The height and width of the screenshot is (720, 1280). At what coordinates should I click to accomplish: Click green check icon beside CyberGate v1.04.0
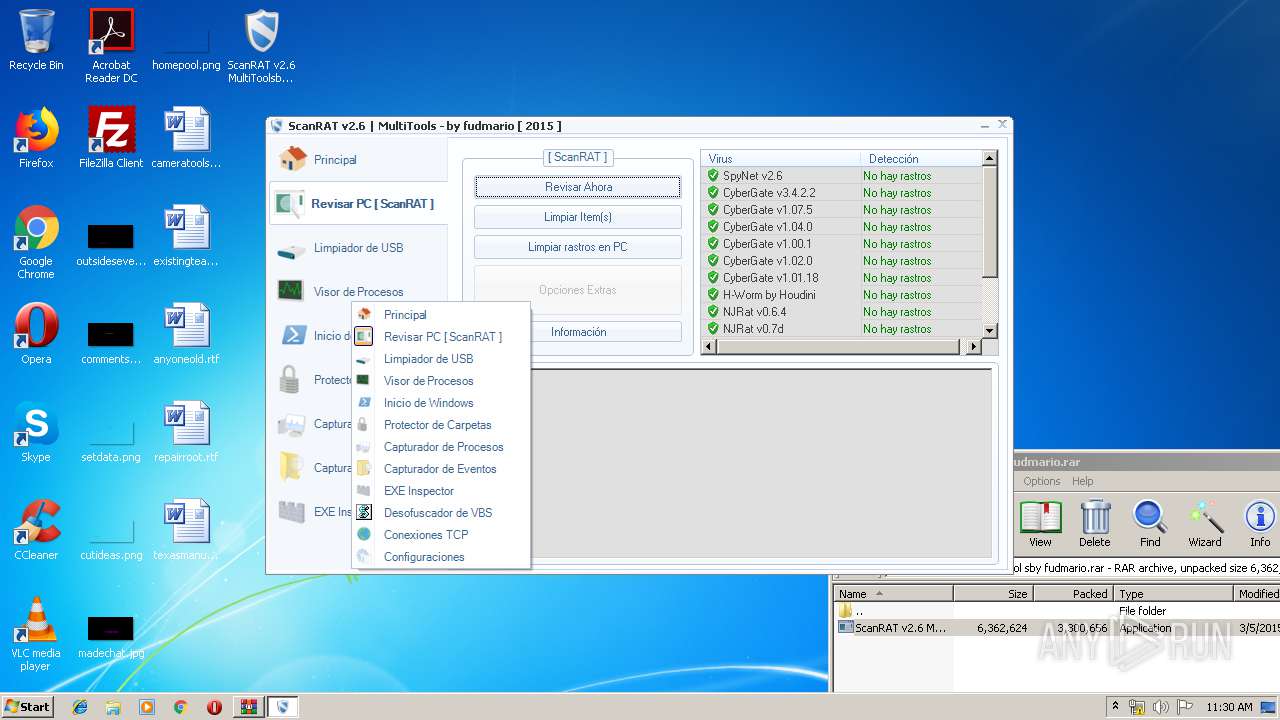click(x=713, y=227)
